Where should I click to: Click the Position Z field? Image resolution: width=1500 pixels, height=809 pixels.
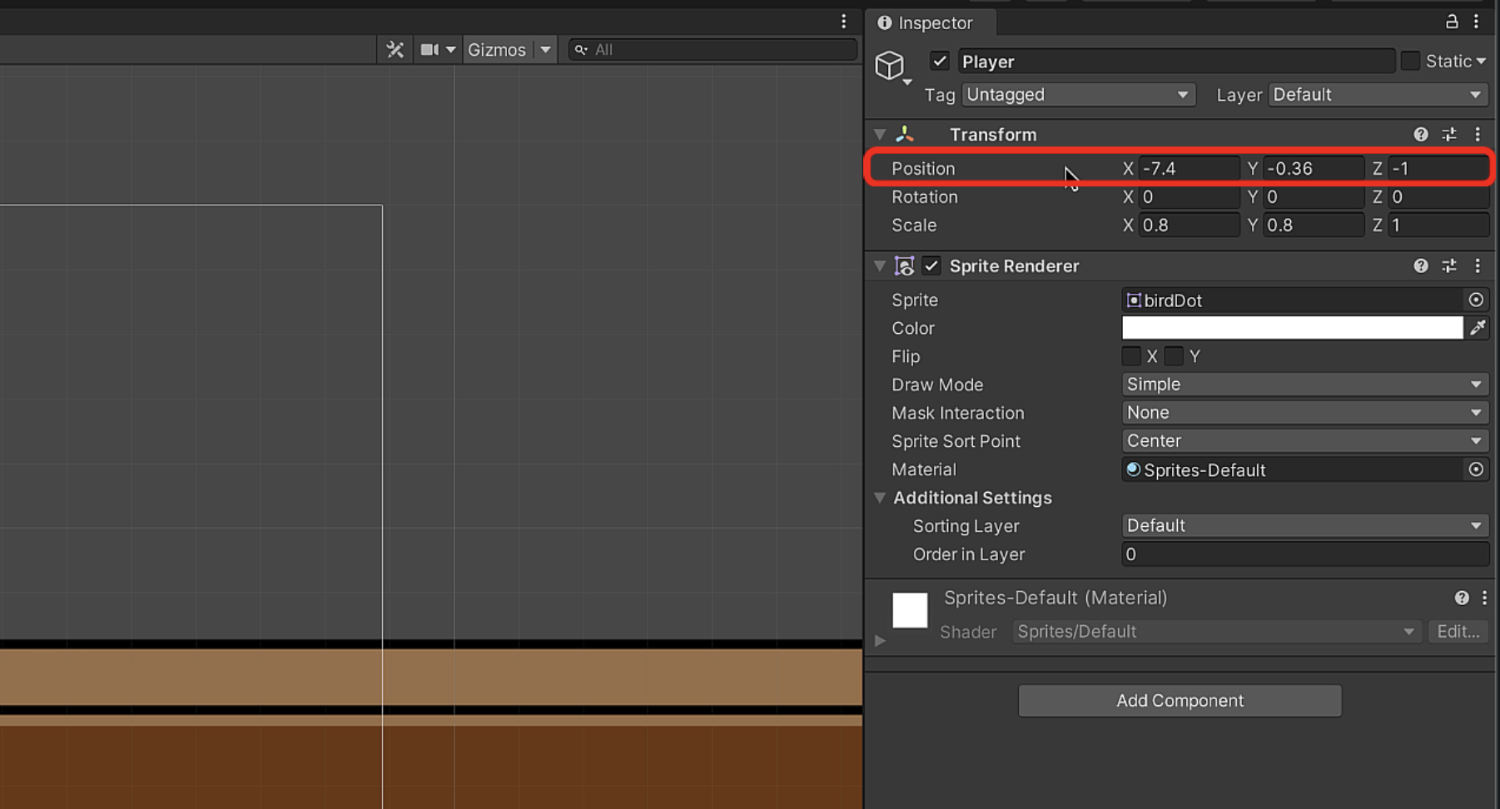click(1438, 169)
